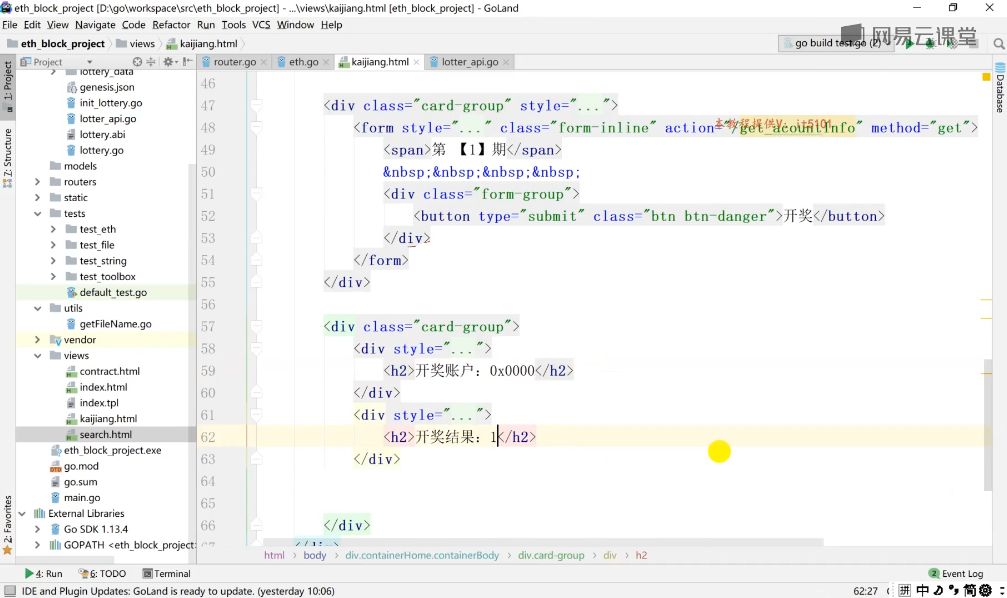Viewport: 1007px width, 598px height.
Task: Click the yellow inspection indicator square
Action: pos(986,77)
